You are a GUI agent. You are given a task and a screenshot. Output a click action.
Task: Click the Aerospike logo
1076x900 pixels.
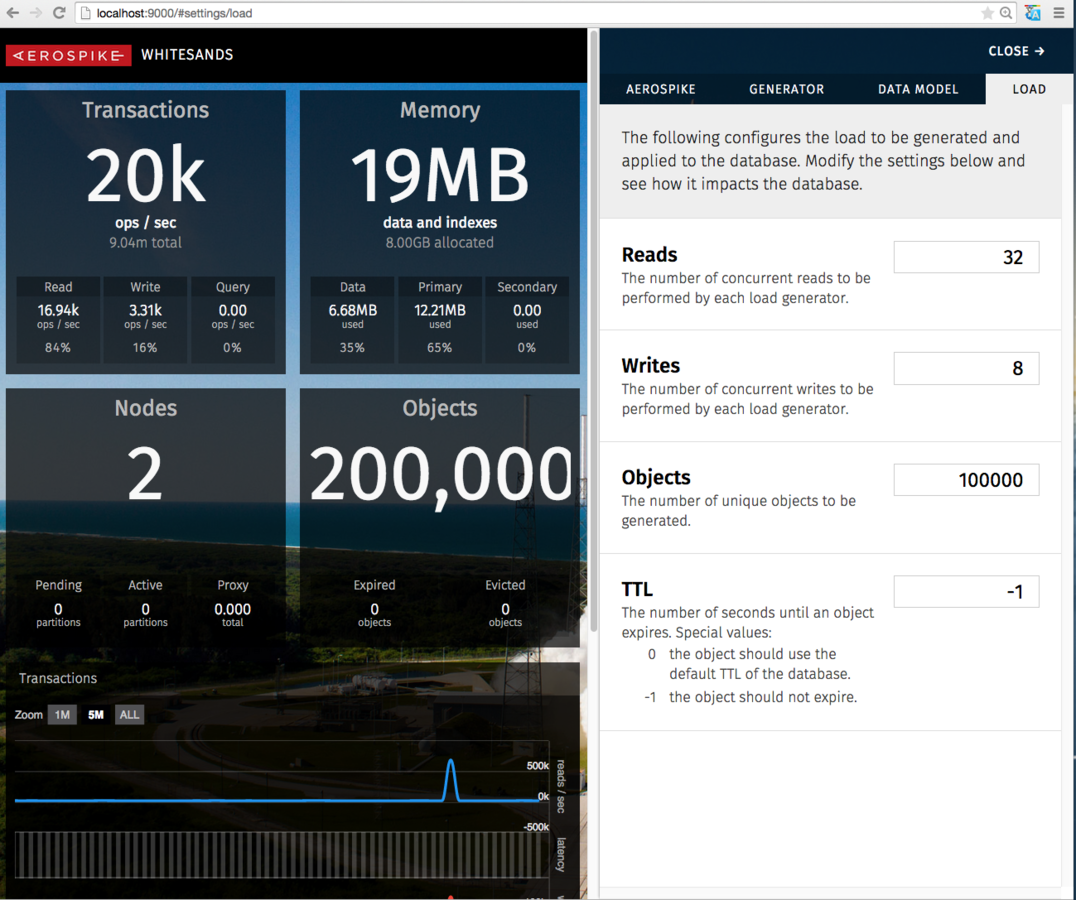(68, 56)
